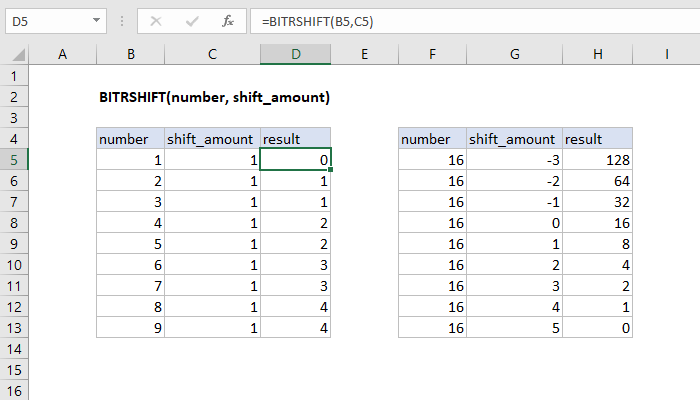The image size is (700, 400).
Task: Click cell B5 containing 1
Action: (x=130, y=160)
